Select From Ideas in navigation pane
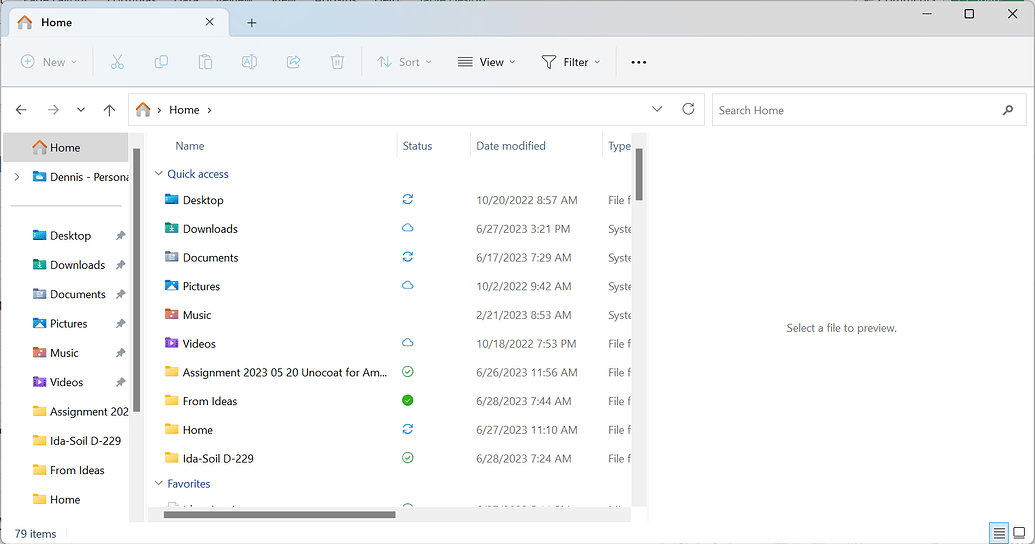 [x=70, y=470]
